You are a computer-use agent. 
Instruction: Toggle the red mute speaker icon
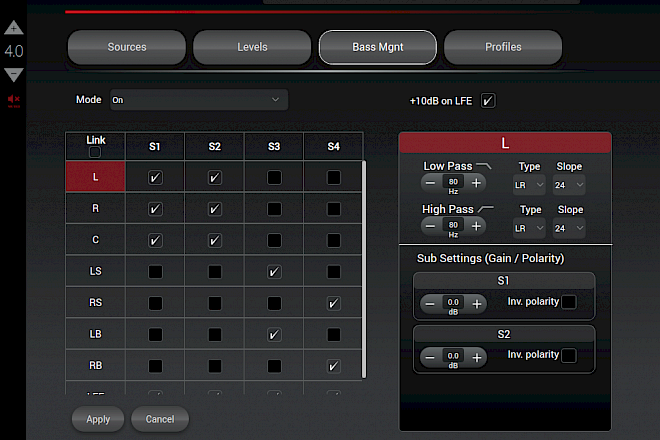[x=13, y=100]
